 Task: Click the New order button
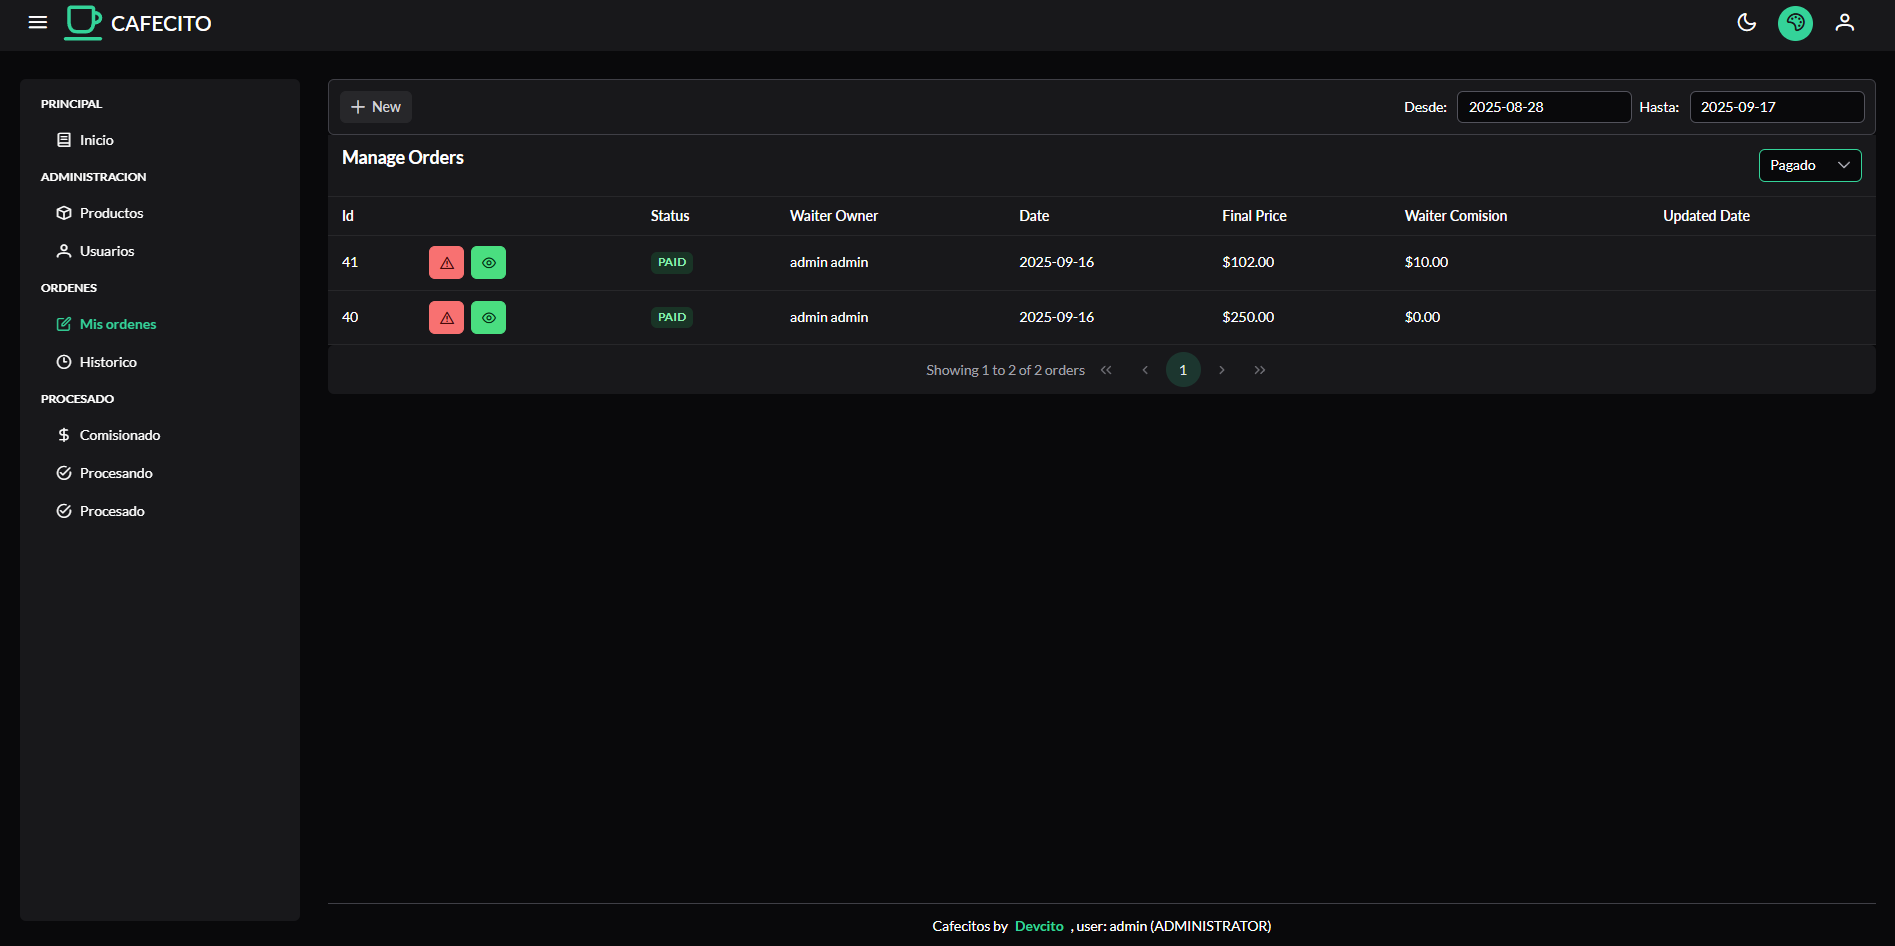tap(376, 107)
